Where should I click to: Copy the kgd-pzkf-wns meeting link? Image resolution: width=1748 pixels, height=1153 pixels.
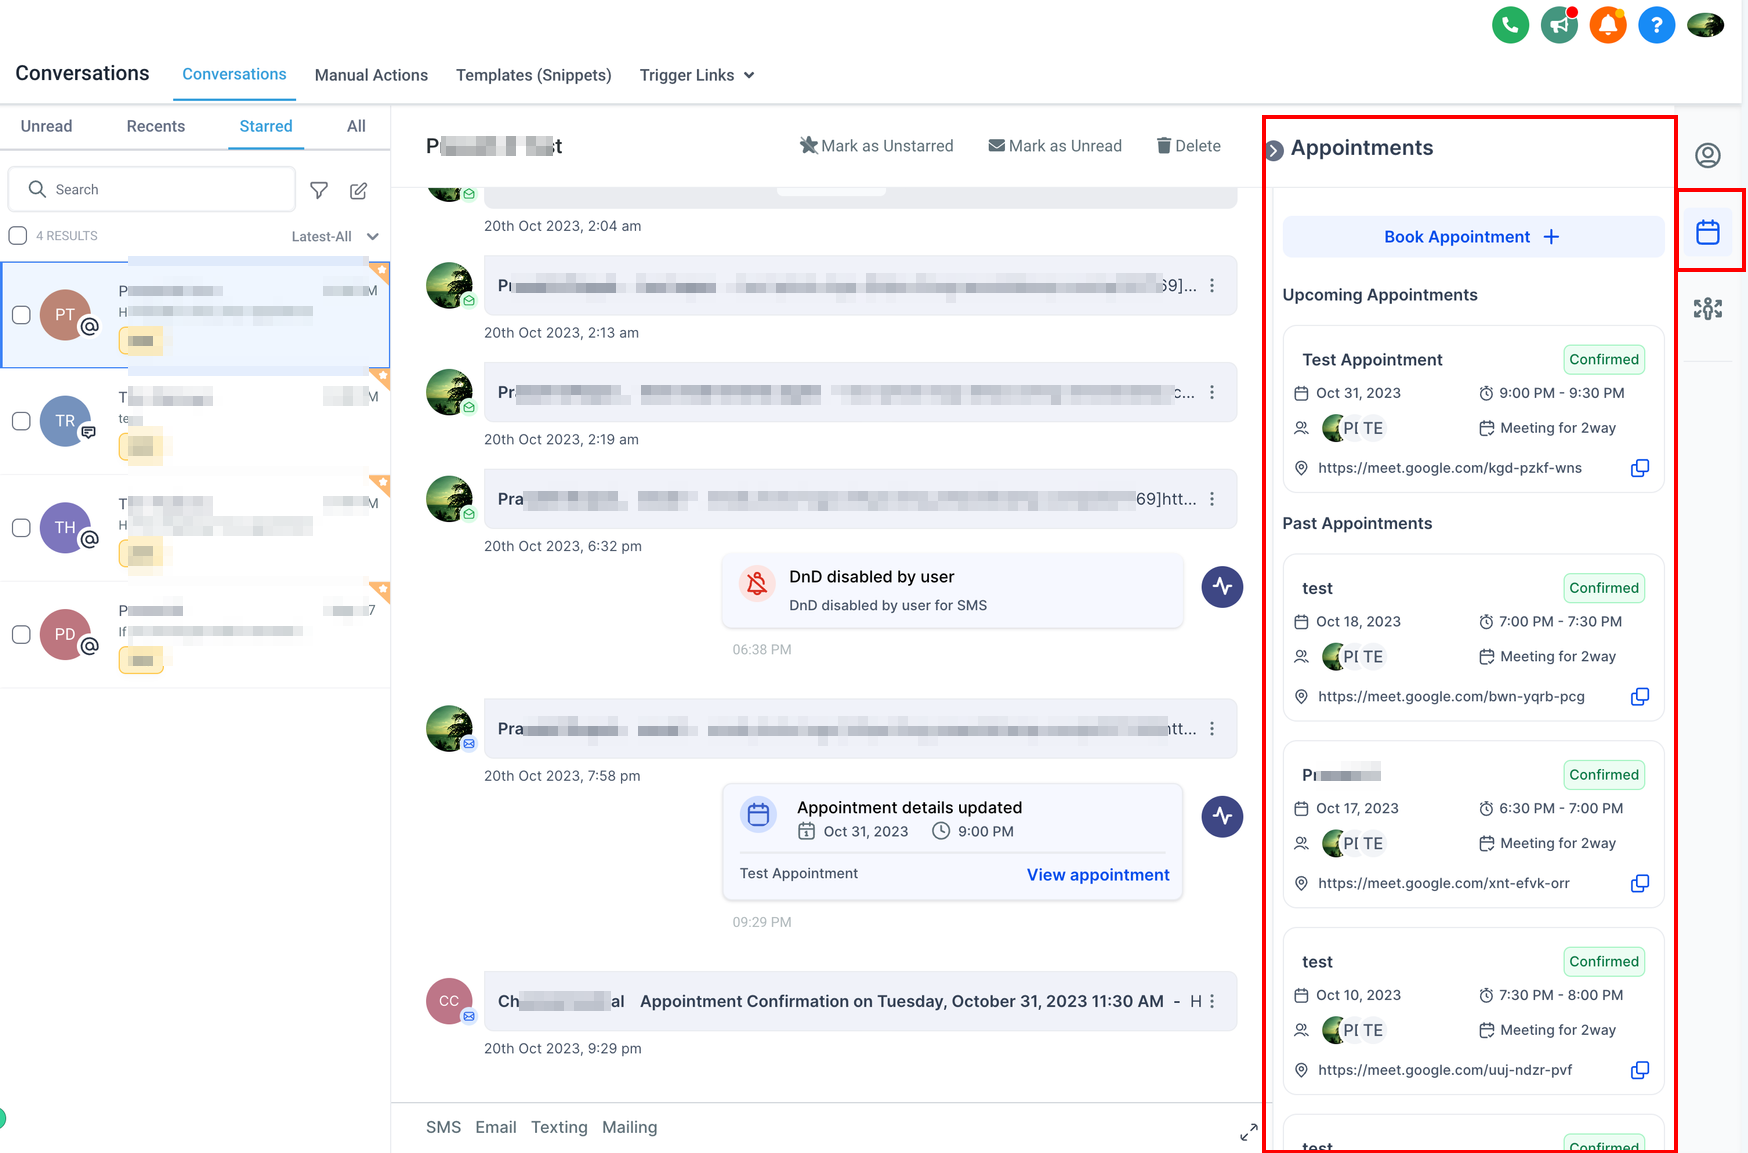coord(1640,468)
